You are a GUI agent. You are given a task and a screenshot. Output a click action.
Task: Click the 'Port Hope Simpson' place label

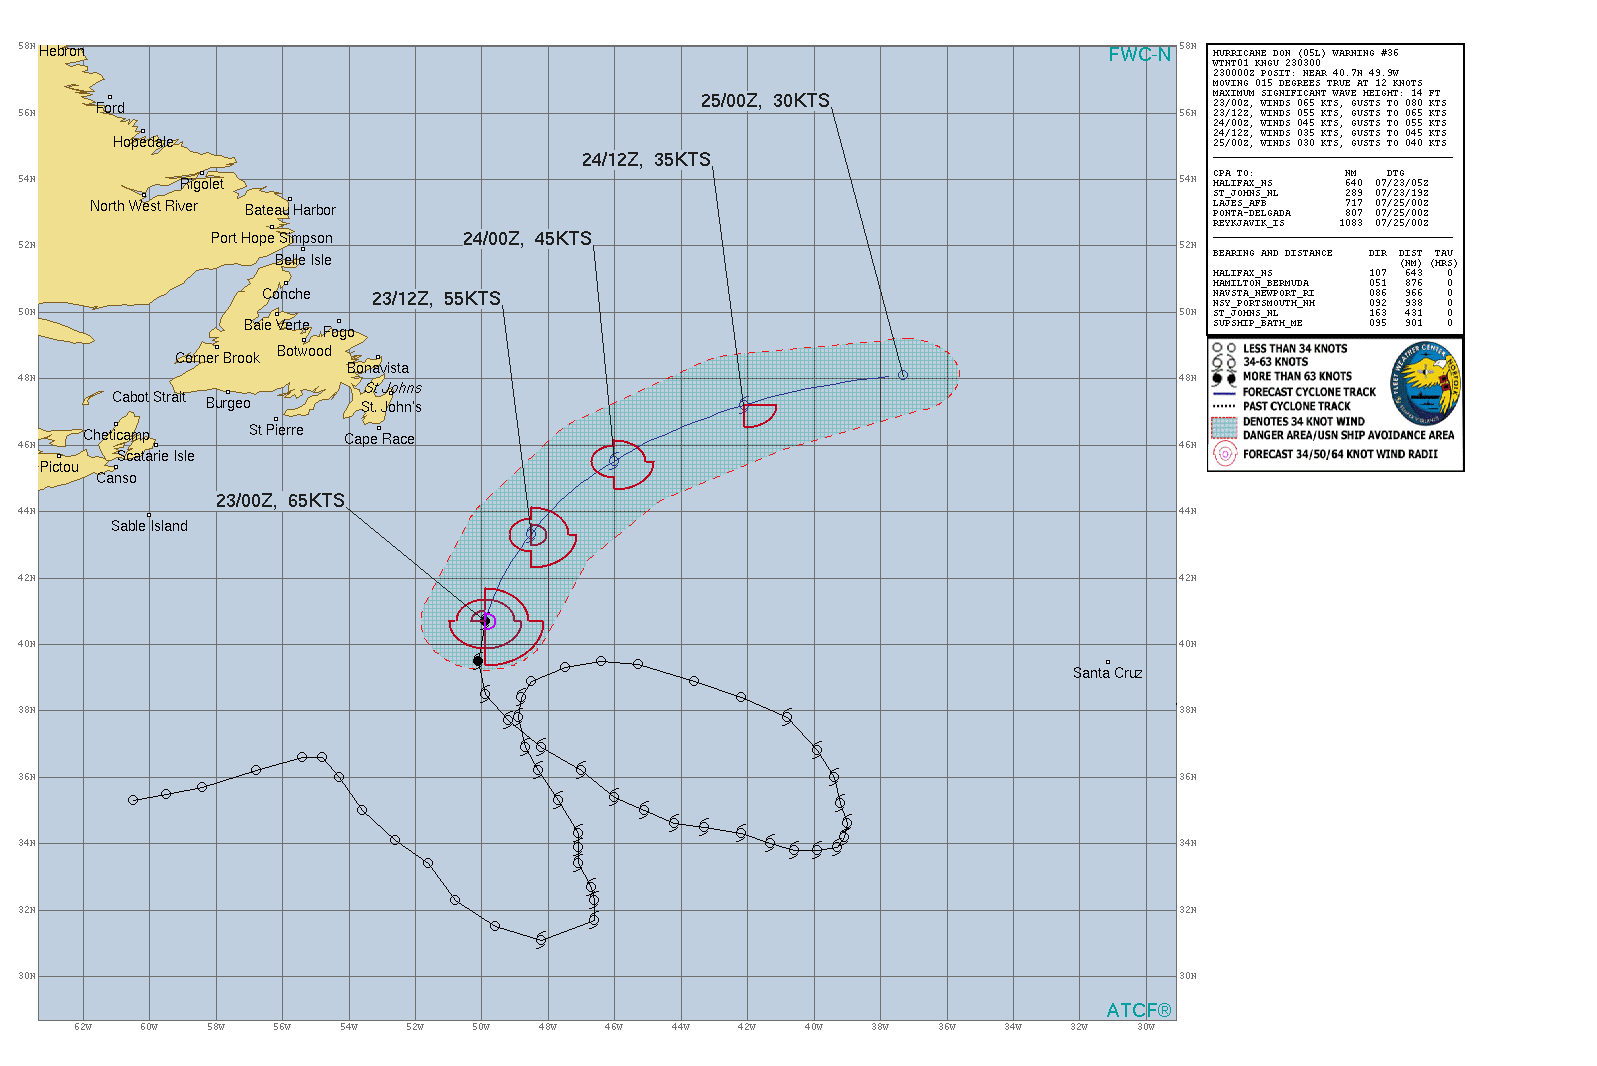click(x=272, y=238)
